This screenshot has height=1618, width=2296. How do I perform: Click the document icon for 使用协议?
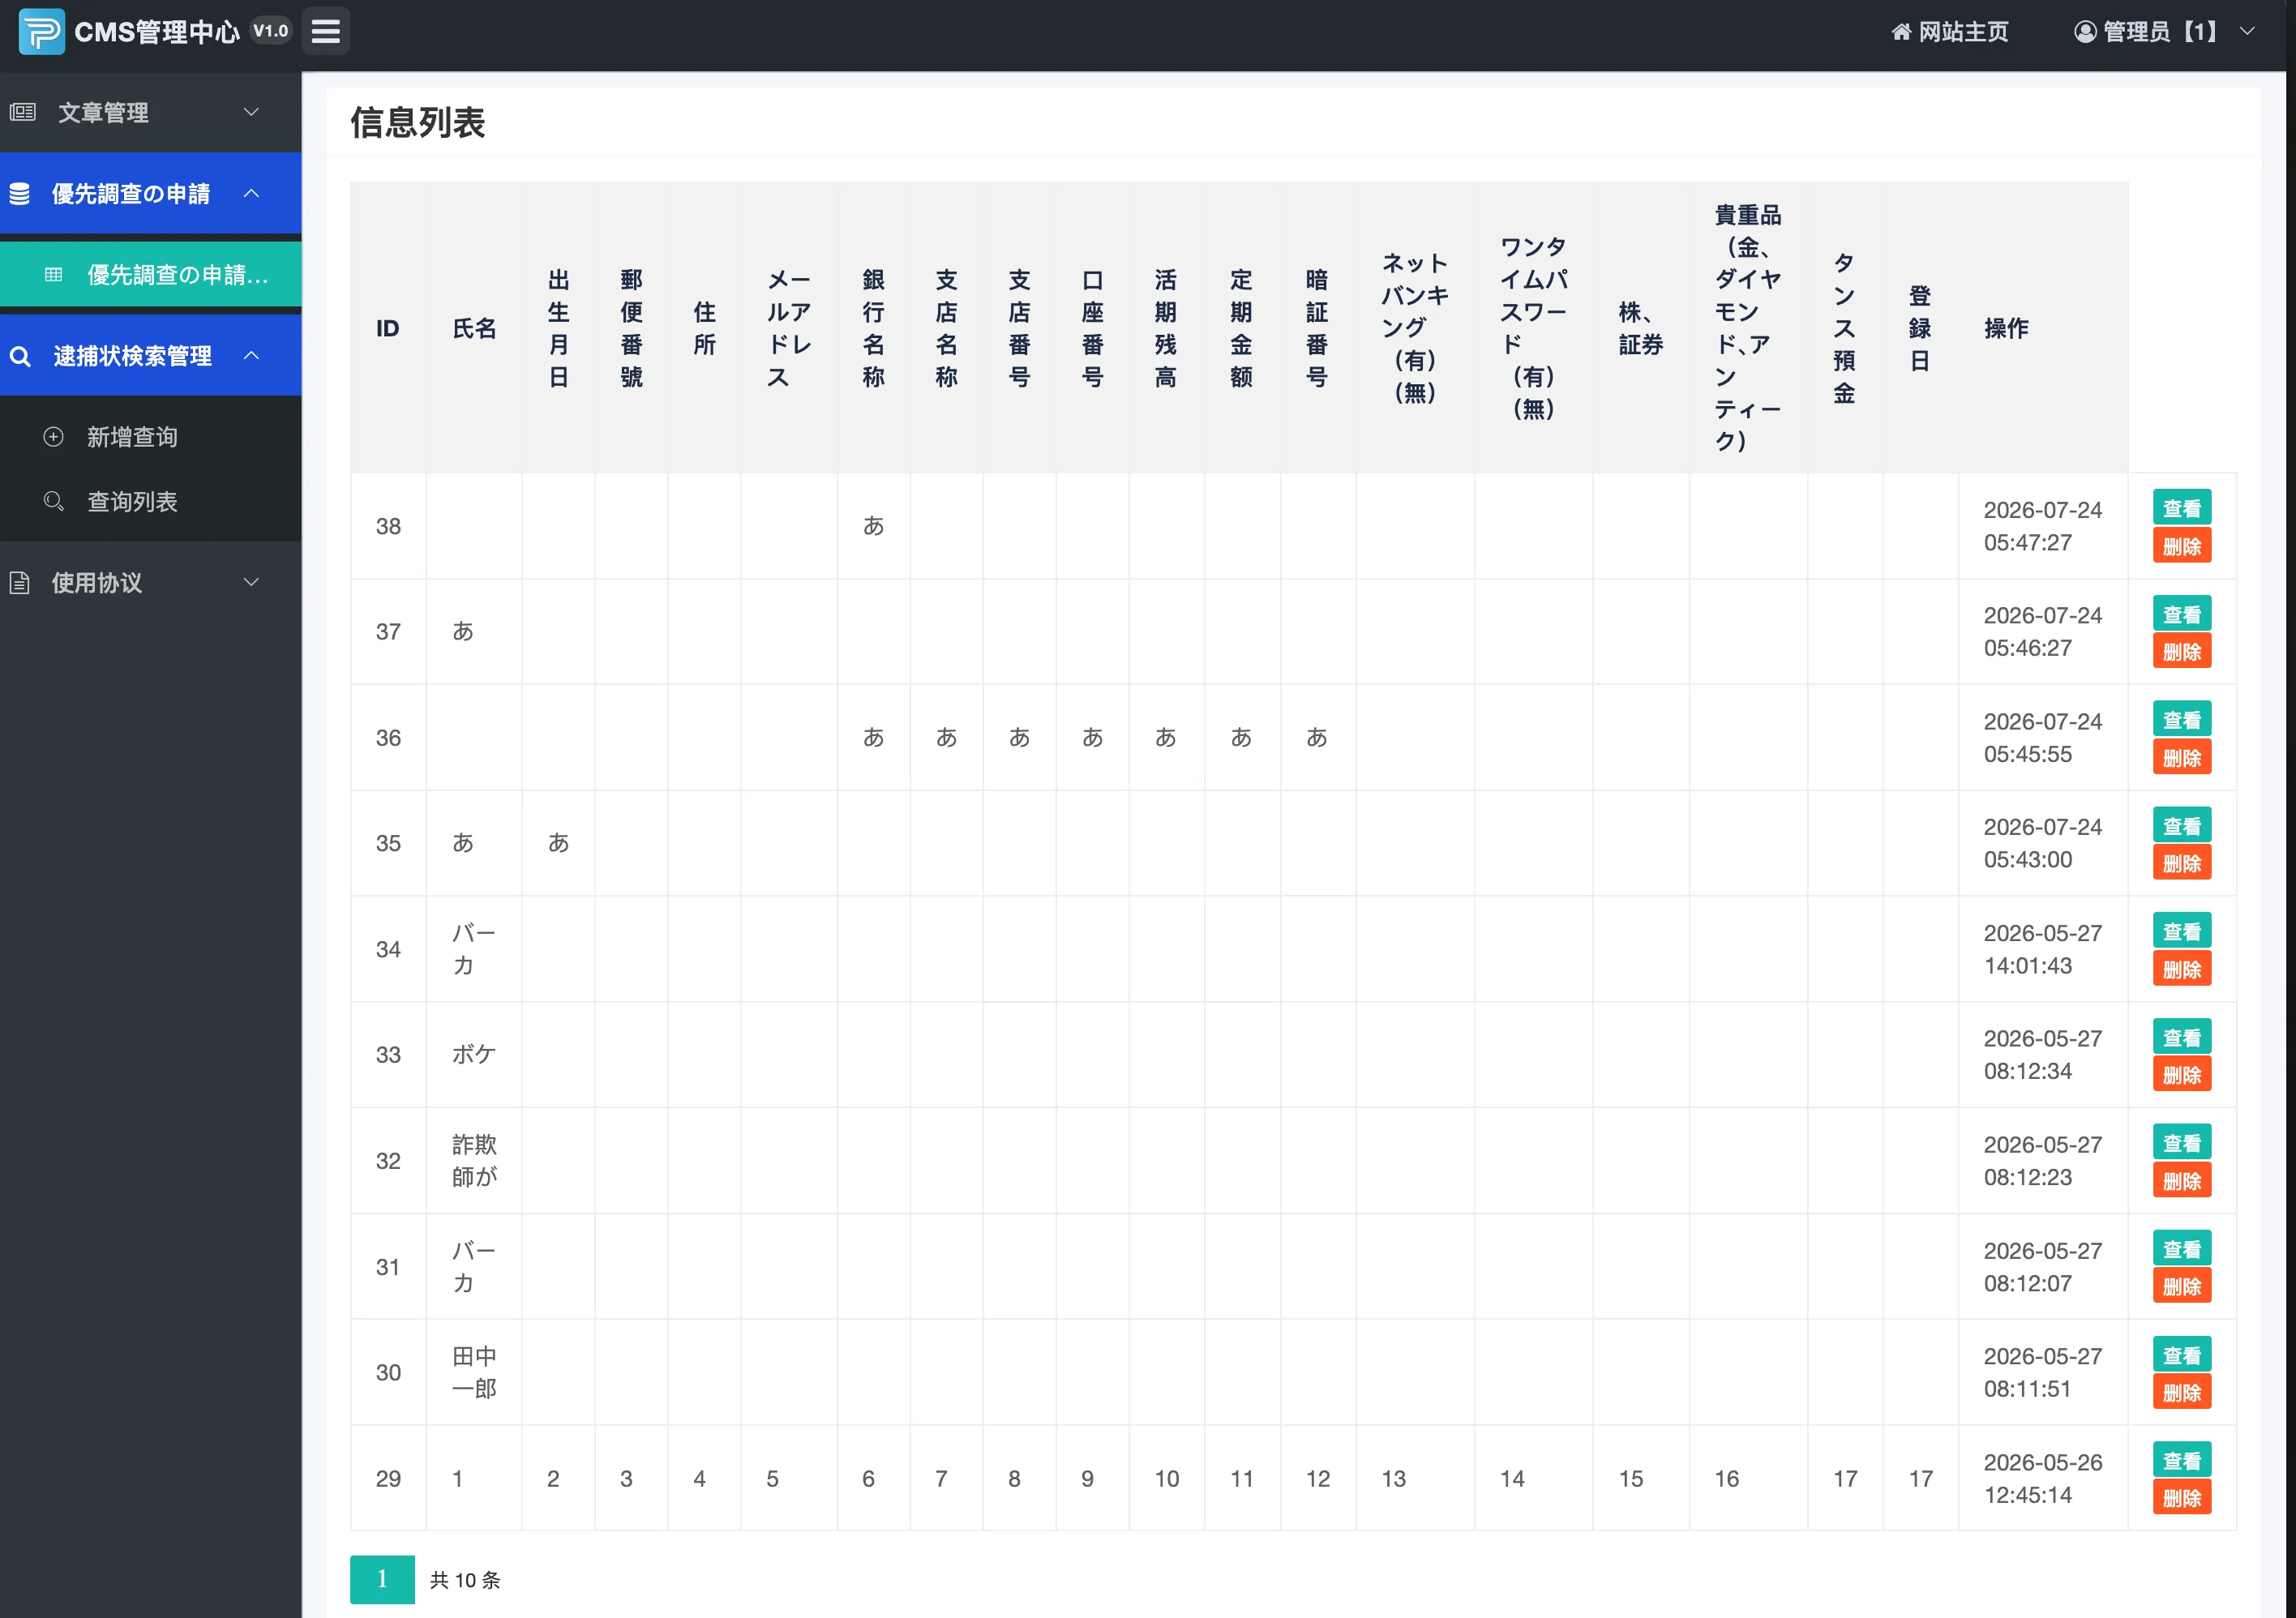[20, 582]
